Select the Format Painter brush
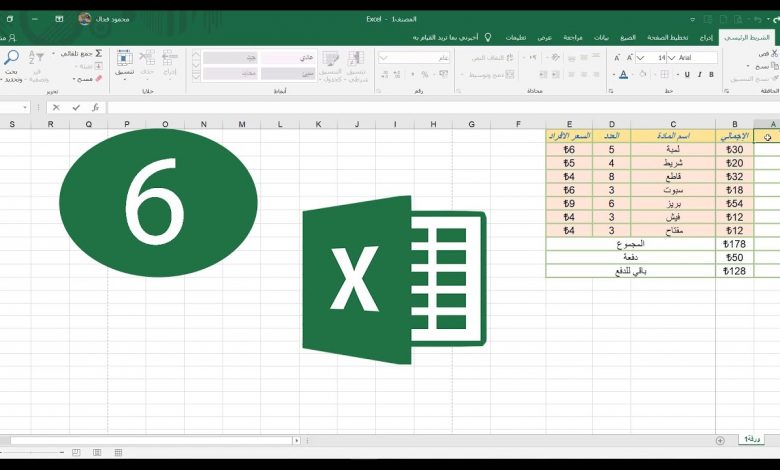Screen dimensions: 780x470 [775, 79]
